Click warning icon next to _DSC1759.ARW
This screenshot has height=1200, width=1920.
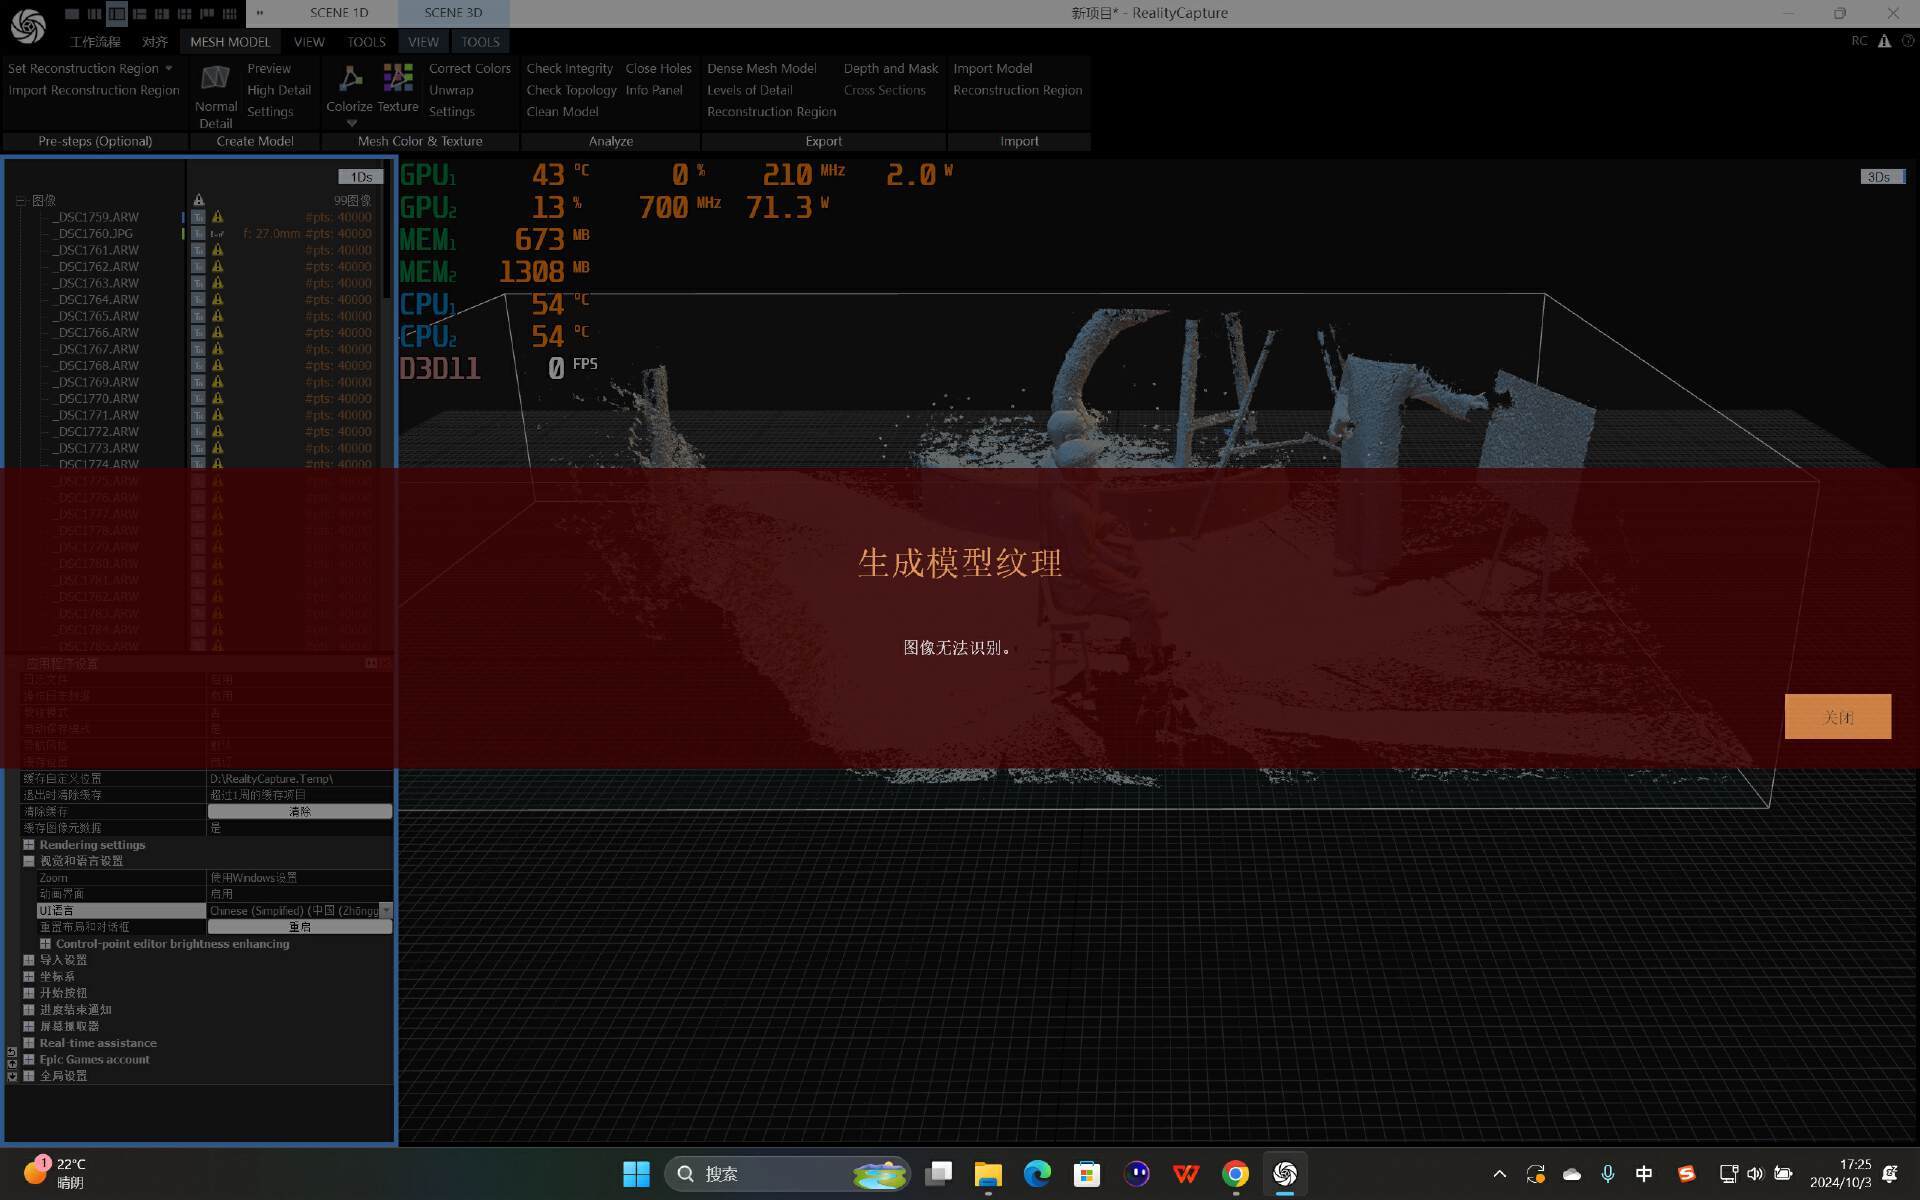pos(217,217)
